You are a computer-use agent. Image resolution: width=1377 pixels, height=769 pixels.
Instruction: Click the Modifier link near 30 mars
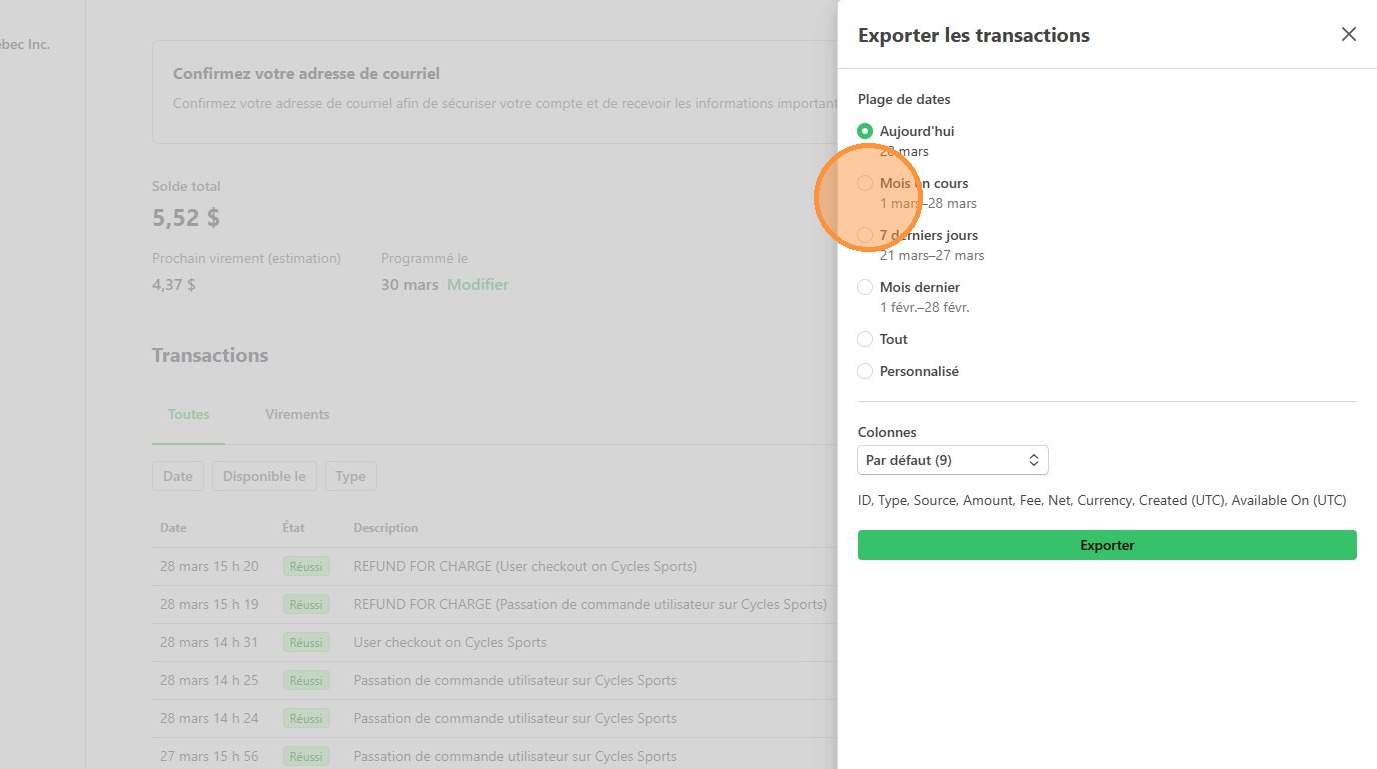pyautogui.click(x=477, y=285)
